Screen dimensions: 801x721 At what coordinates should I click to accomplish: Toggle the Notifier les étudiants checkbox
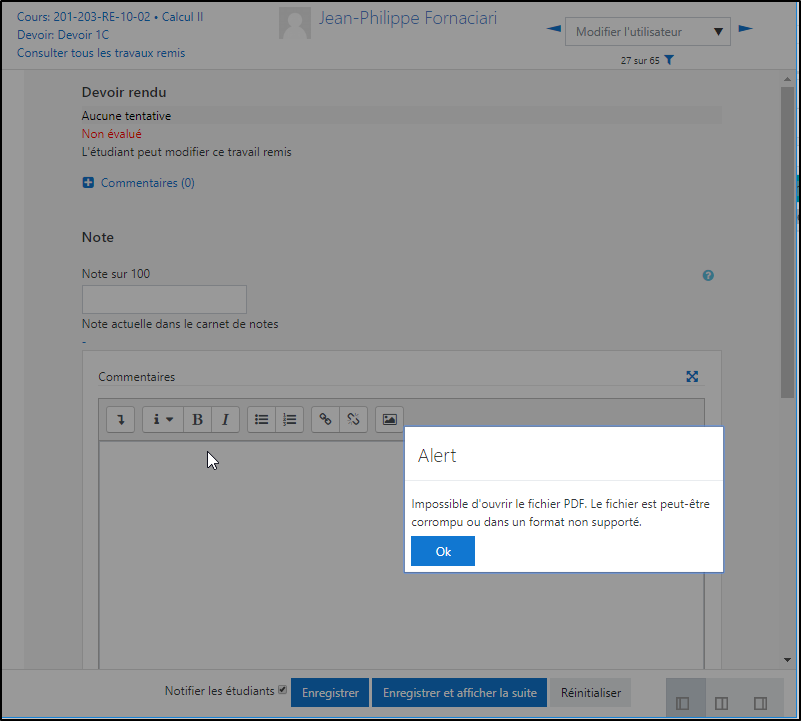282,690
